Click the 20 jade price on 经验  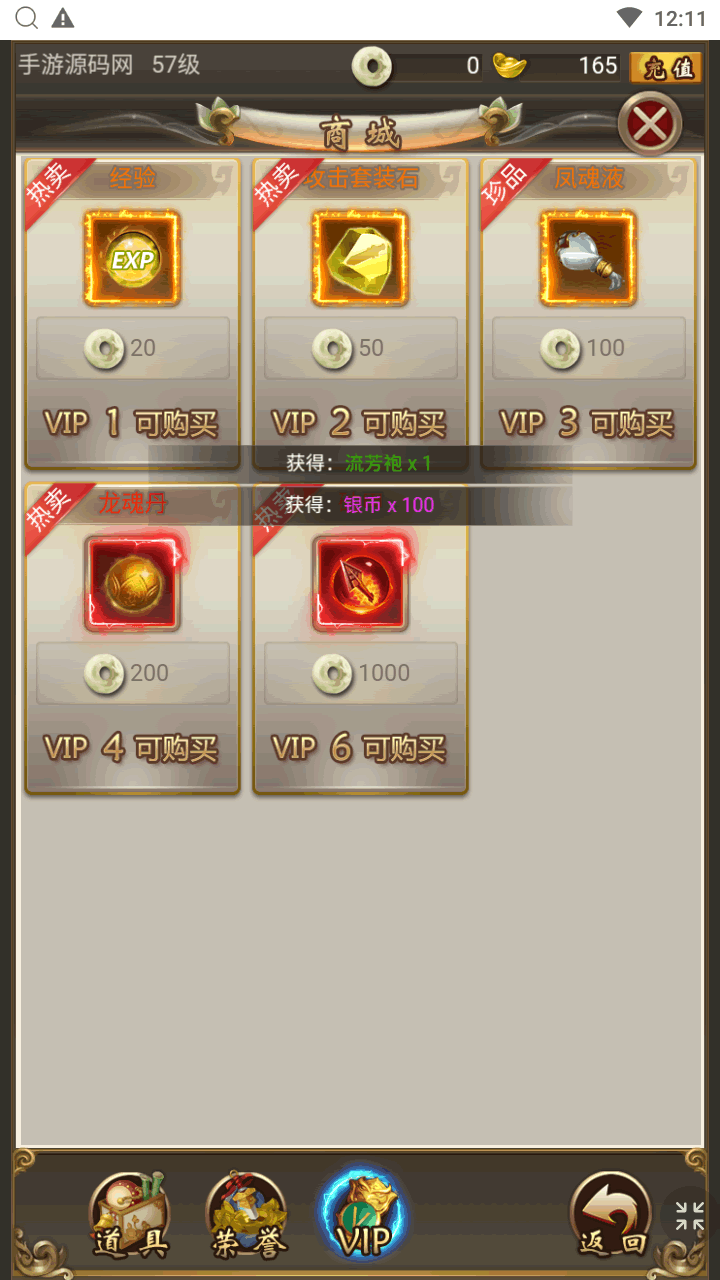(133, 348)
